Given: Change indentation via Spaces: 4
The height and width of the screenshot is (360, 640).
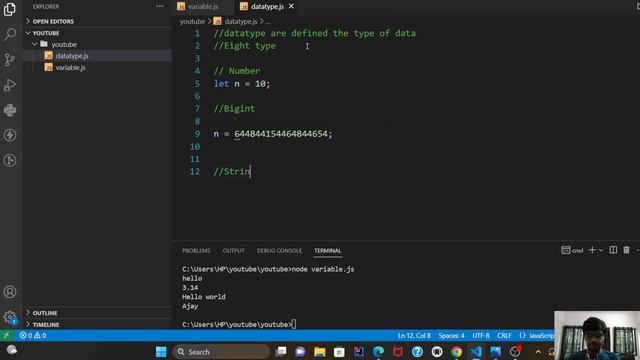Looking at the screenshot, I should click(451, 336).
